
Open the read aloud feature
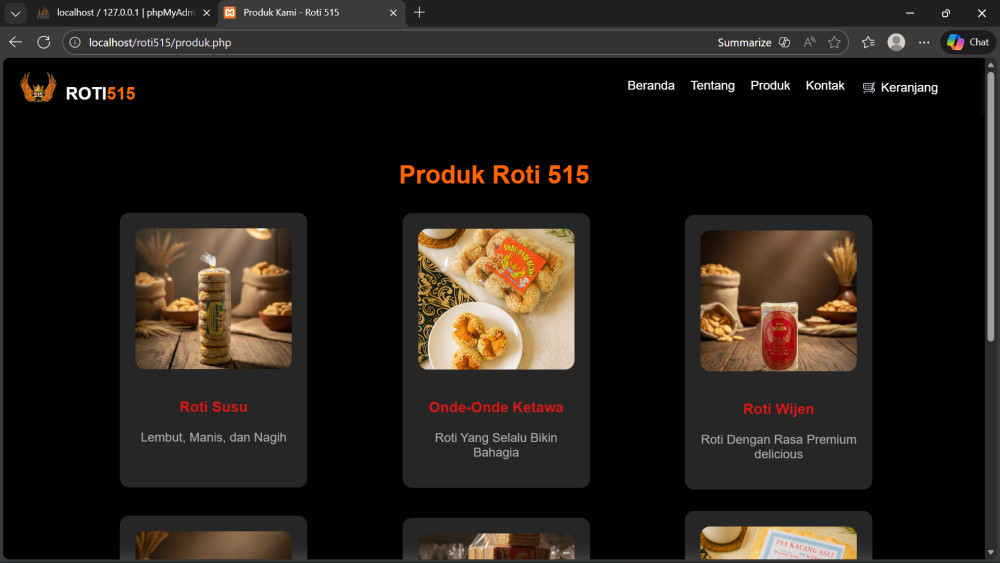point(809,42)
